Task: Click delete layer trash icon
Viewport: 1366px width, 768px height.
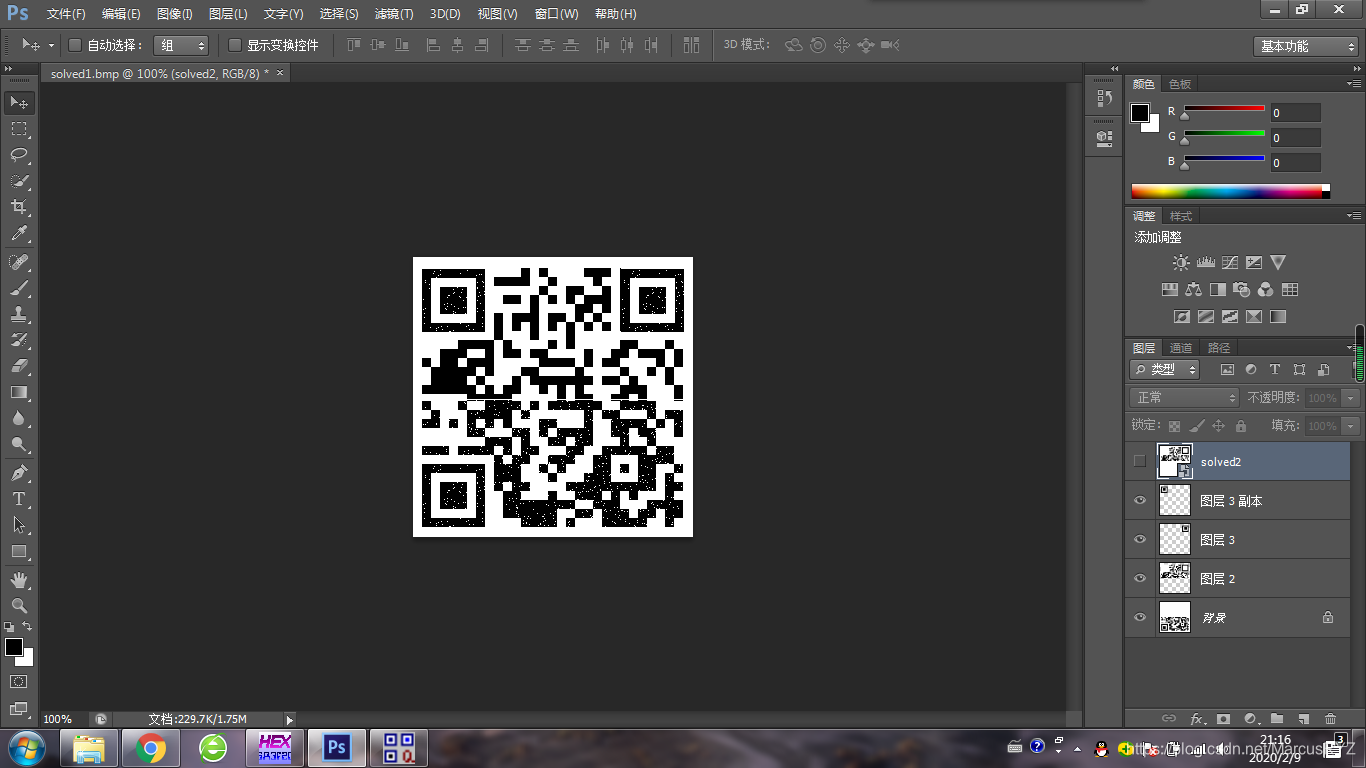Action: click(1330, 718)
